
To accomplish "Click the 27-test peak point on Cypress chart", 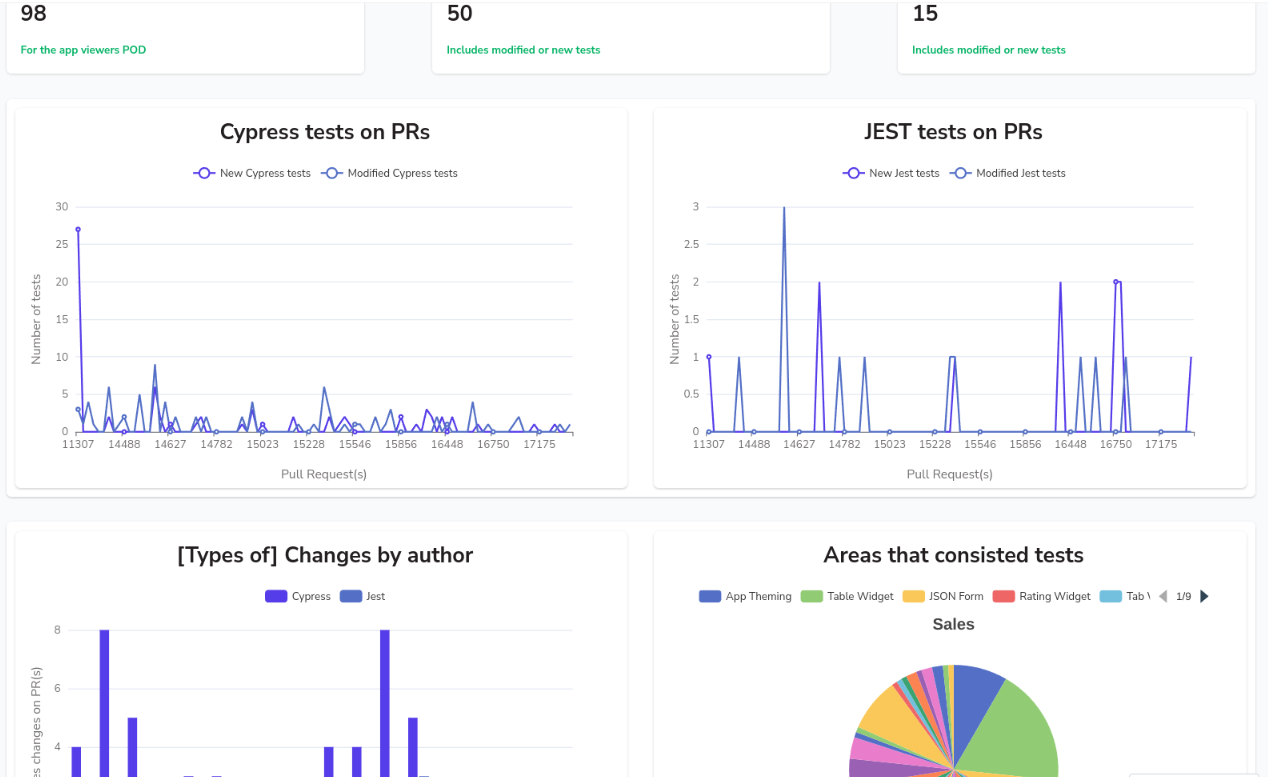I will click(x=78, y=229).
